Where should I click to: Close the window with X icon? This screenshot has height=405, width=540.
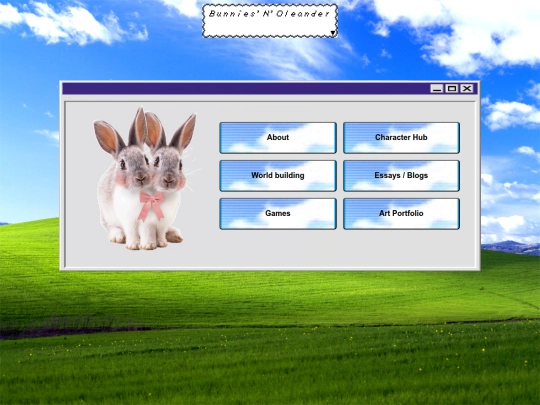click(467, 89)
